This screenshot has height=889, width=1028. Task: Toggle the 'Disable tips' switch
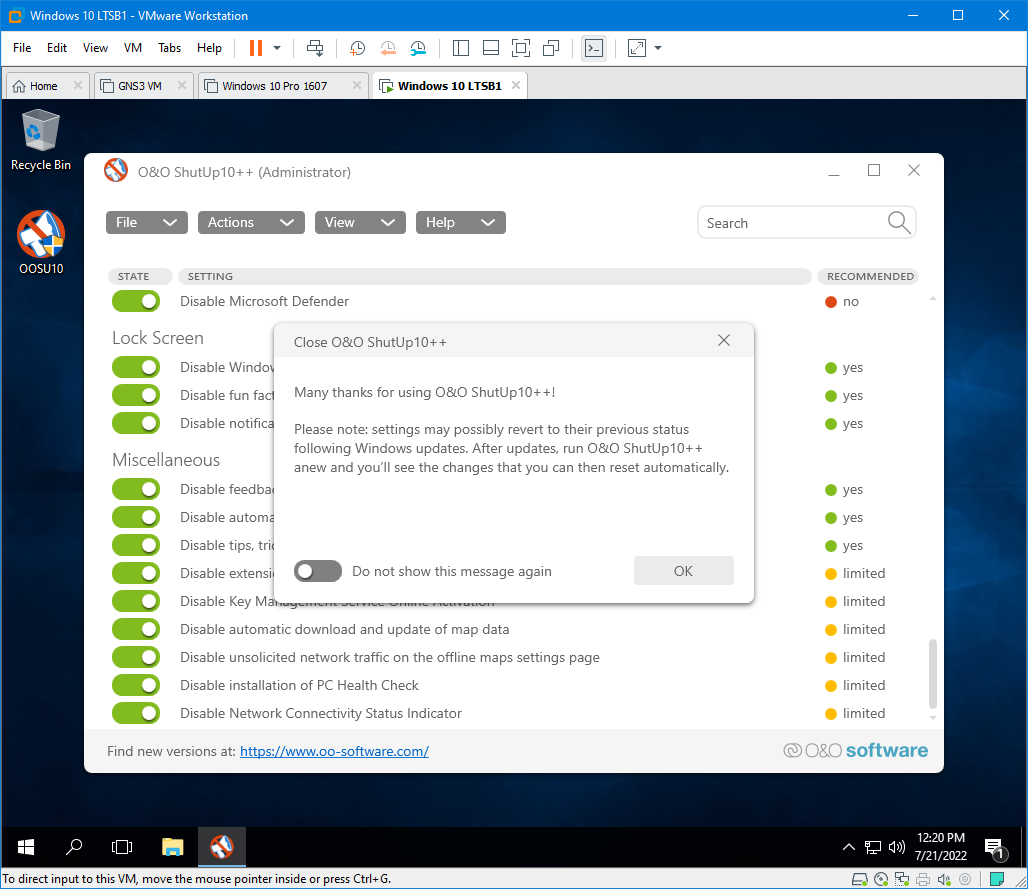coord(136,545)
